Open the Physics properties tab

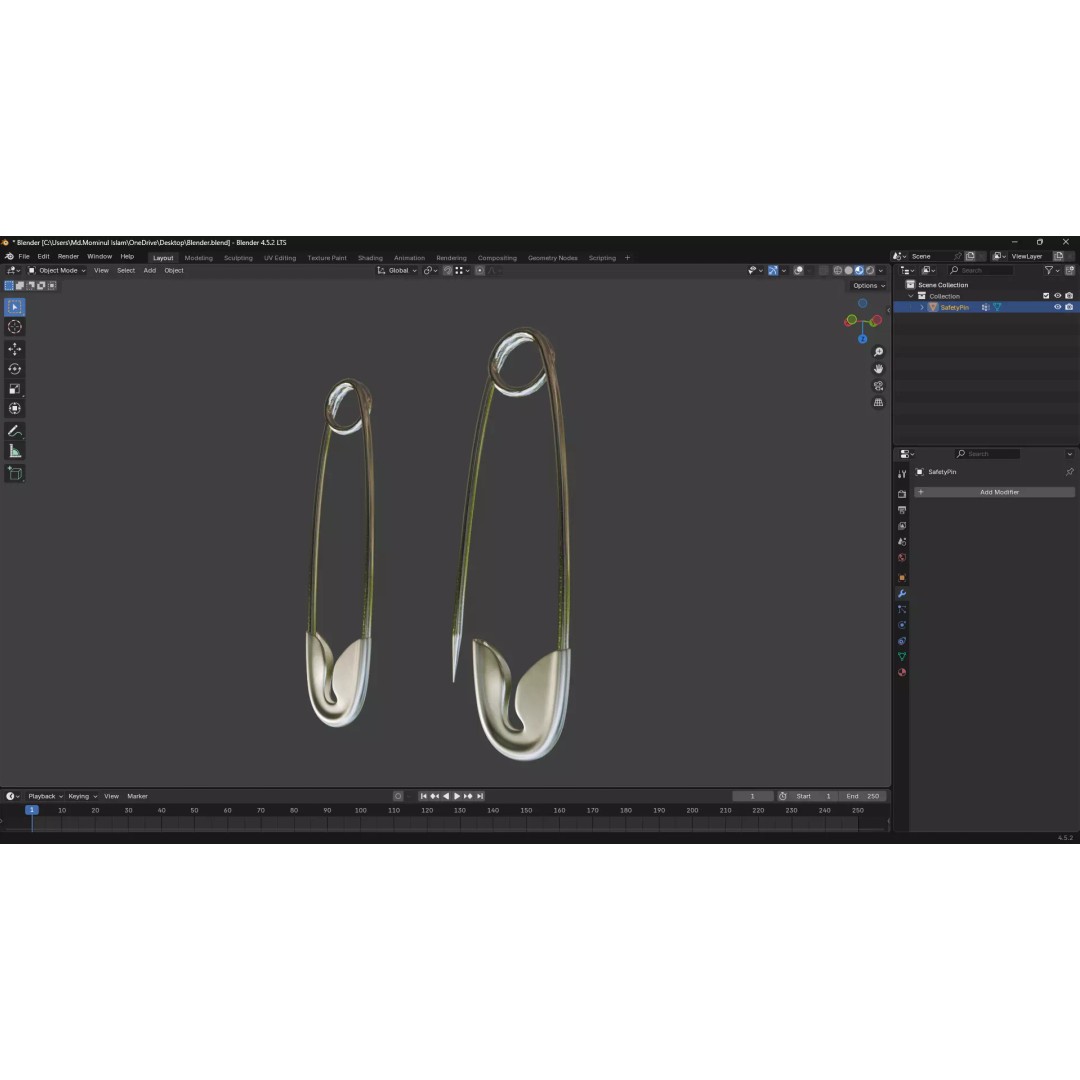[902, 625]
